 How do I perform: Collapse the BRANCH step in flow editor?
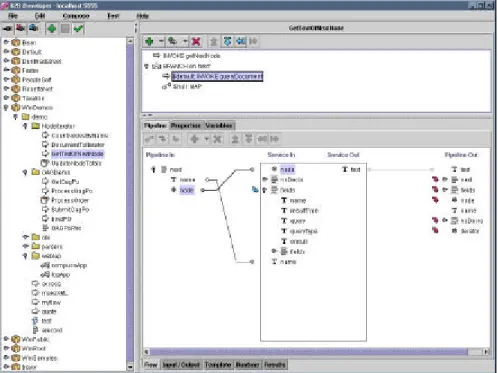point(146,66)
